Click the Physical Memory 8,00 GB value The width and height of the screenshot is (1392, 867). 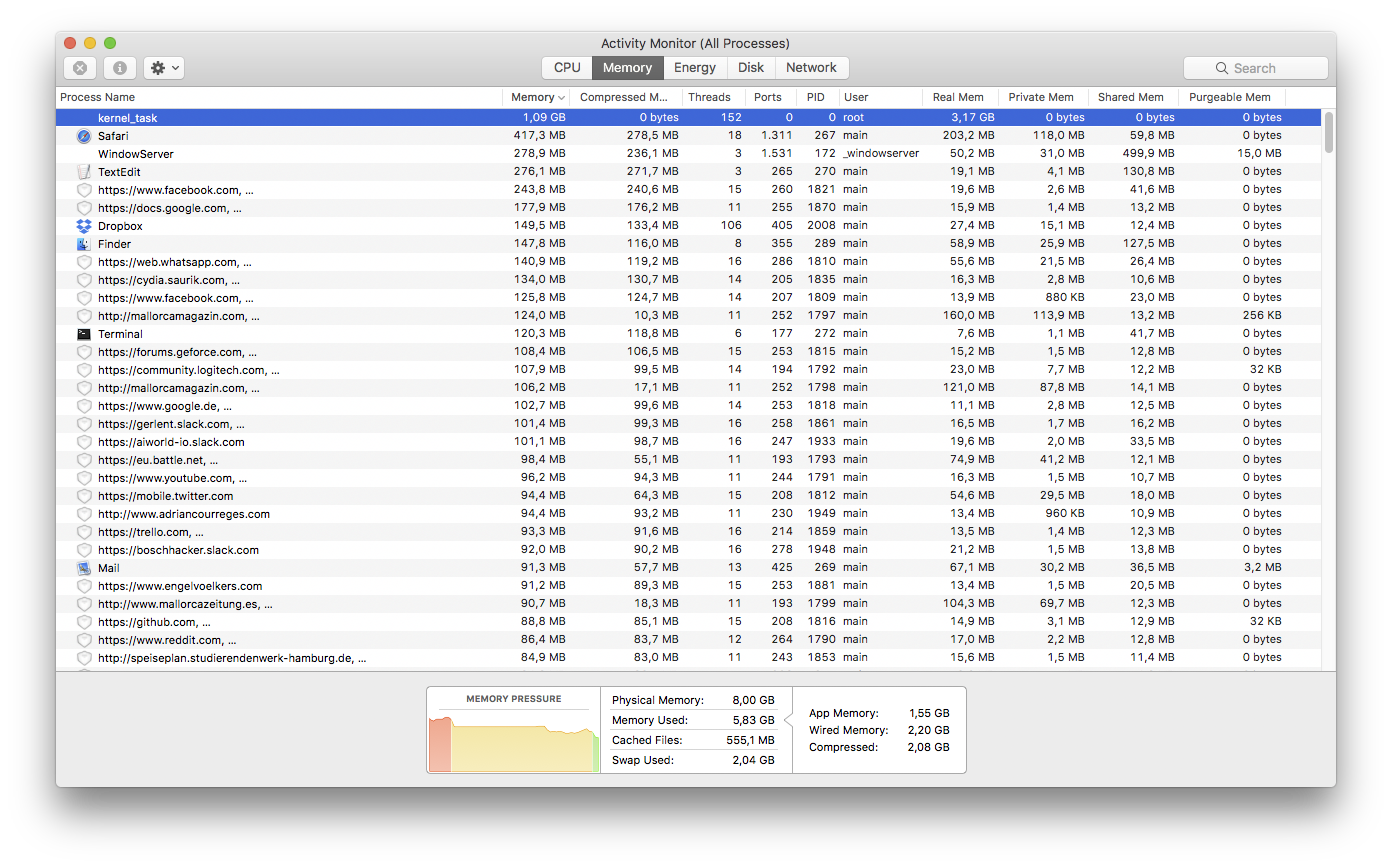coord(753,700)
